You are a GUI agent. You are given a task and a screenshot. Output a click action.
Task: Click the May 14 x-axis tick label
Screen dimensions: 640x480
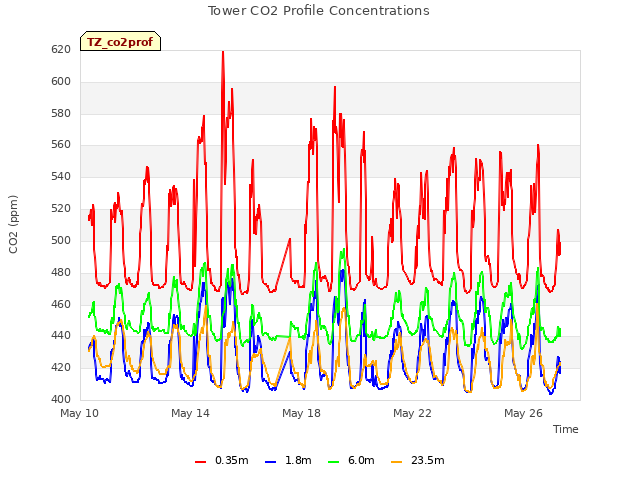tap(191, 413)
